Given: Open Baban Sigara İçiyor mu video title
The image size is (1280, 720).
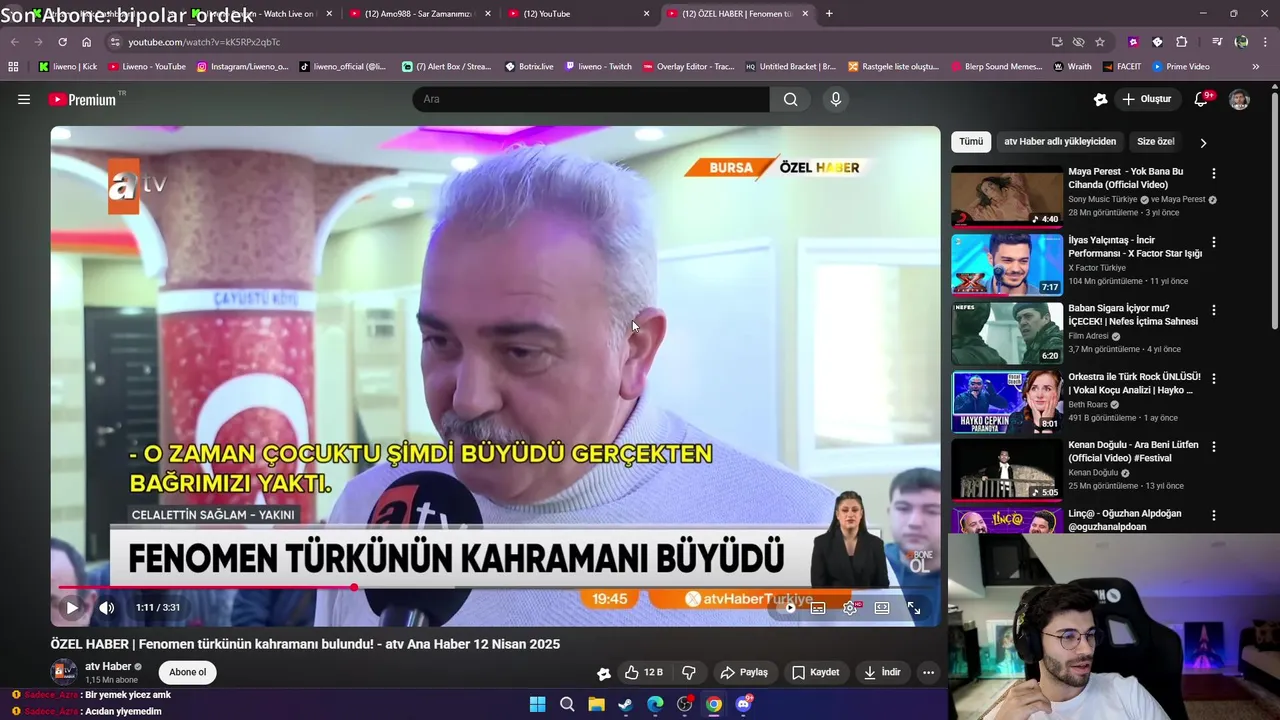Looking at the screenshot, I should pyautogui.click(x=1133, y=315).
